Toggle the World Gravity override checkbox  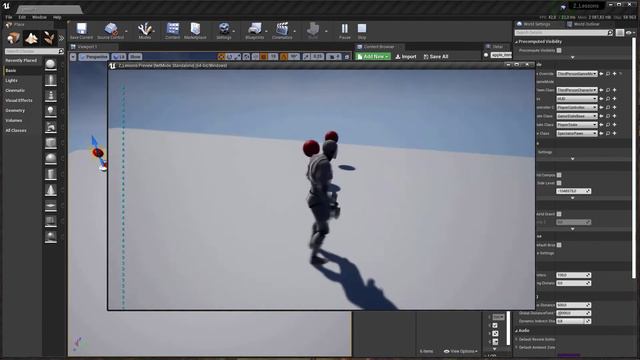pos(559,214)
